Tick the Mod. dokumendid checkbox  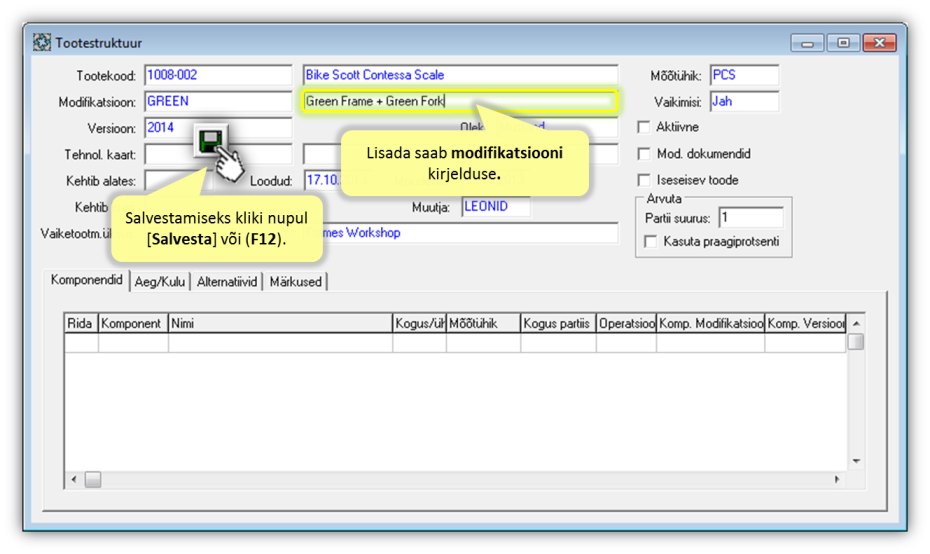(644, 154)
